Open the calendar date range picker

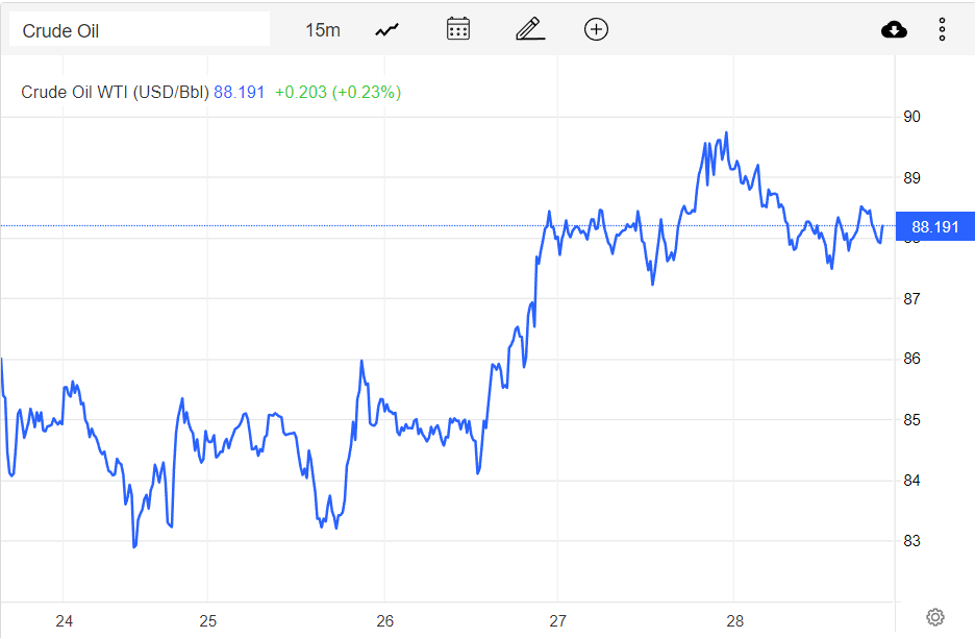point(458,29)
